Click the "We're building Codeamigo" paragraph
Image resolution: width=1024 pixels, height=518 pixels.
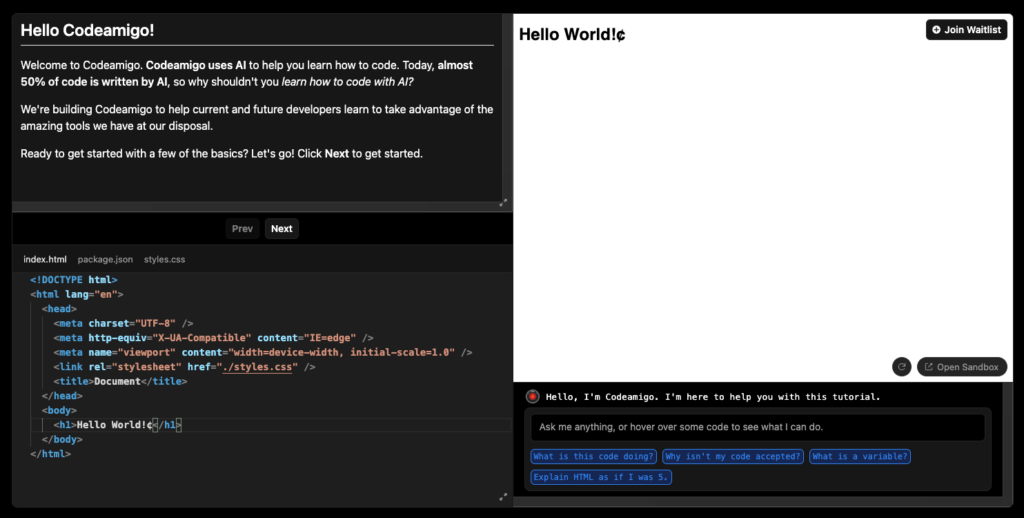pos(257,118)
